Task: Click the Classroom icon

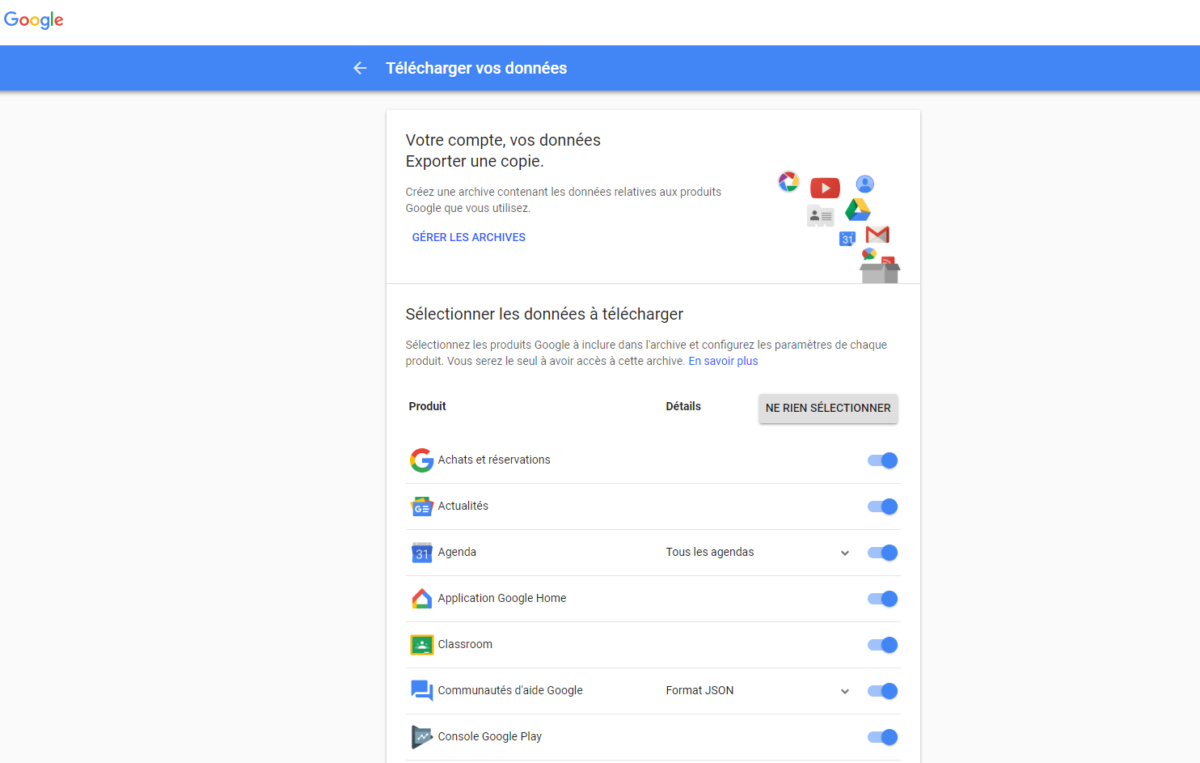Action: 421,644
